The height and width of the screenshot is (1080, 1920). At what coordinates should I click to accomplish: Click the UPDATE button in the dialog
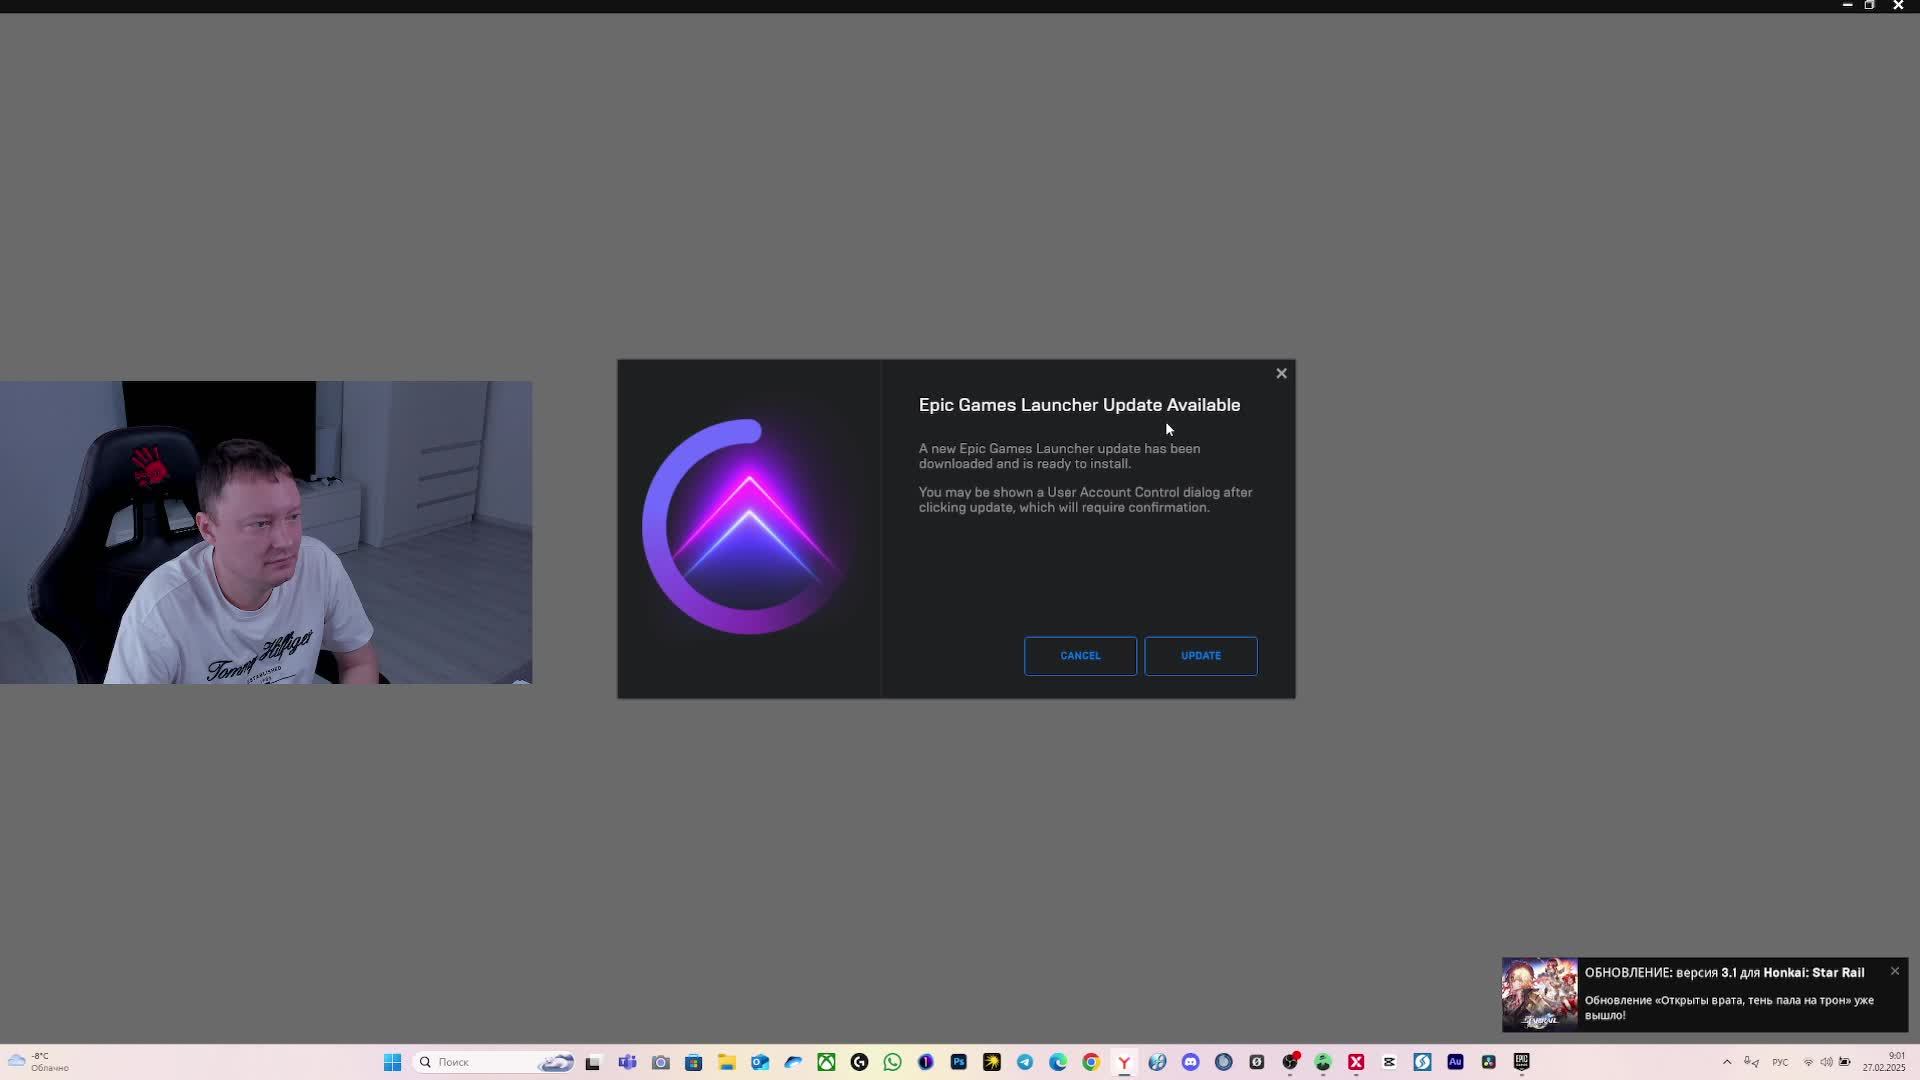pyautogui.click(x=1200, y=656)
